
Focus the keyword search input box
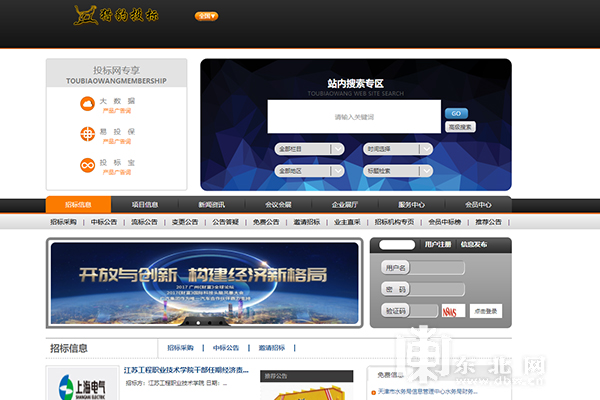[x=354, y=117]
